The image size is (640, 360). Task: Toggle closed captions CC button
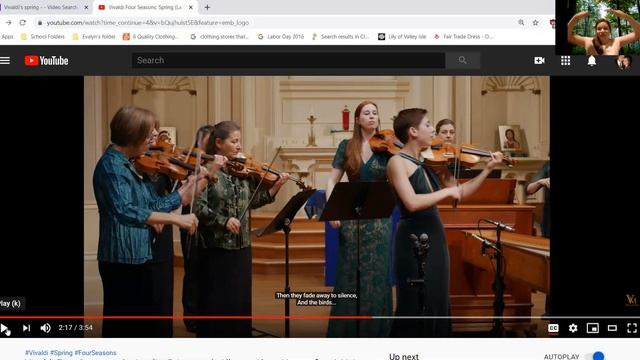(553, 328)
